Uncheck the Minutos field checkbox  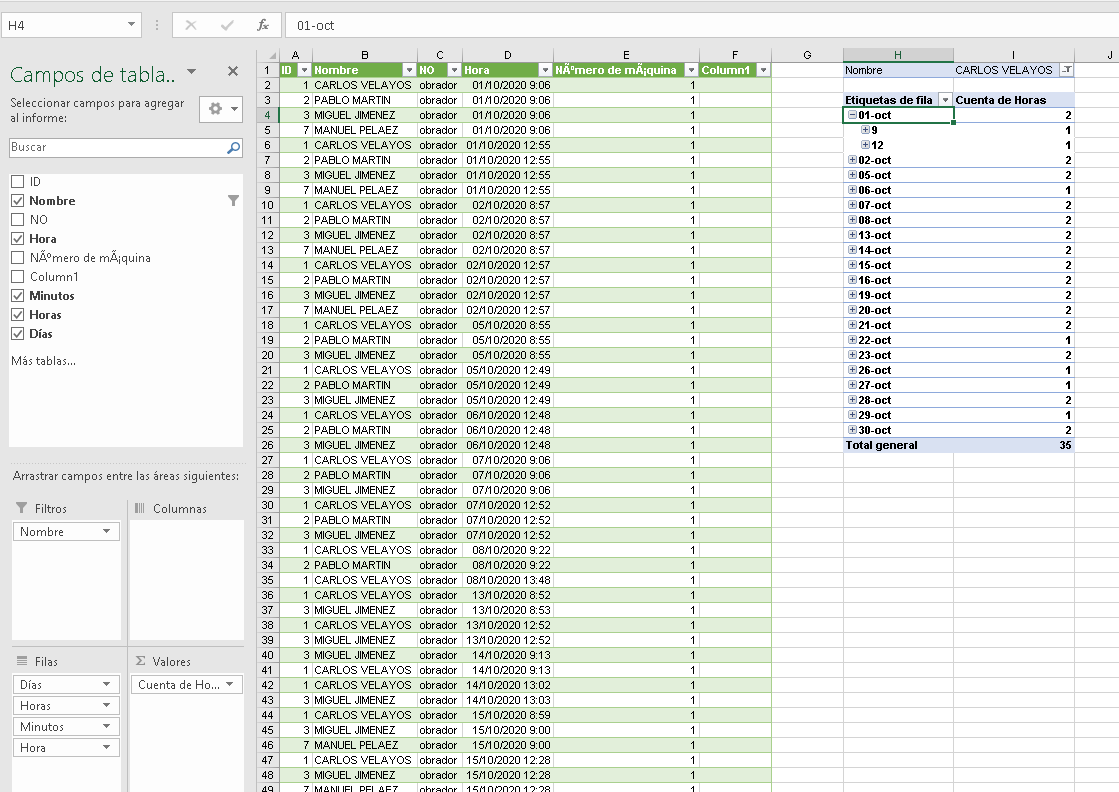click(x=17, y=296)
